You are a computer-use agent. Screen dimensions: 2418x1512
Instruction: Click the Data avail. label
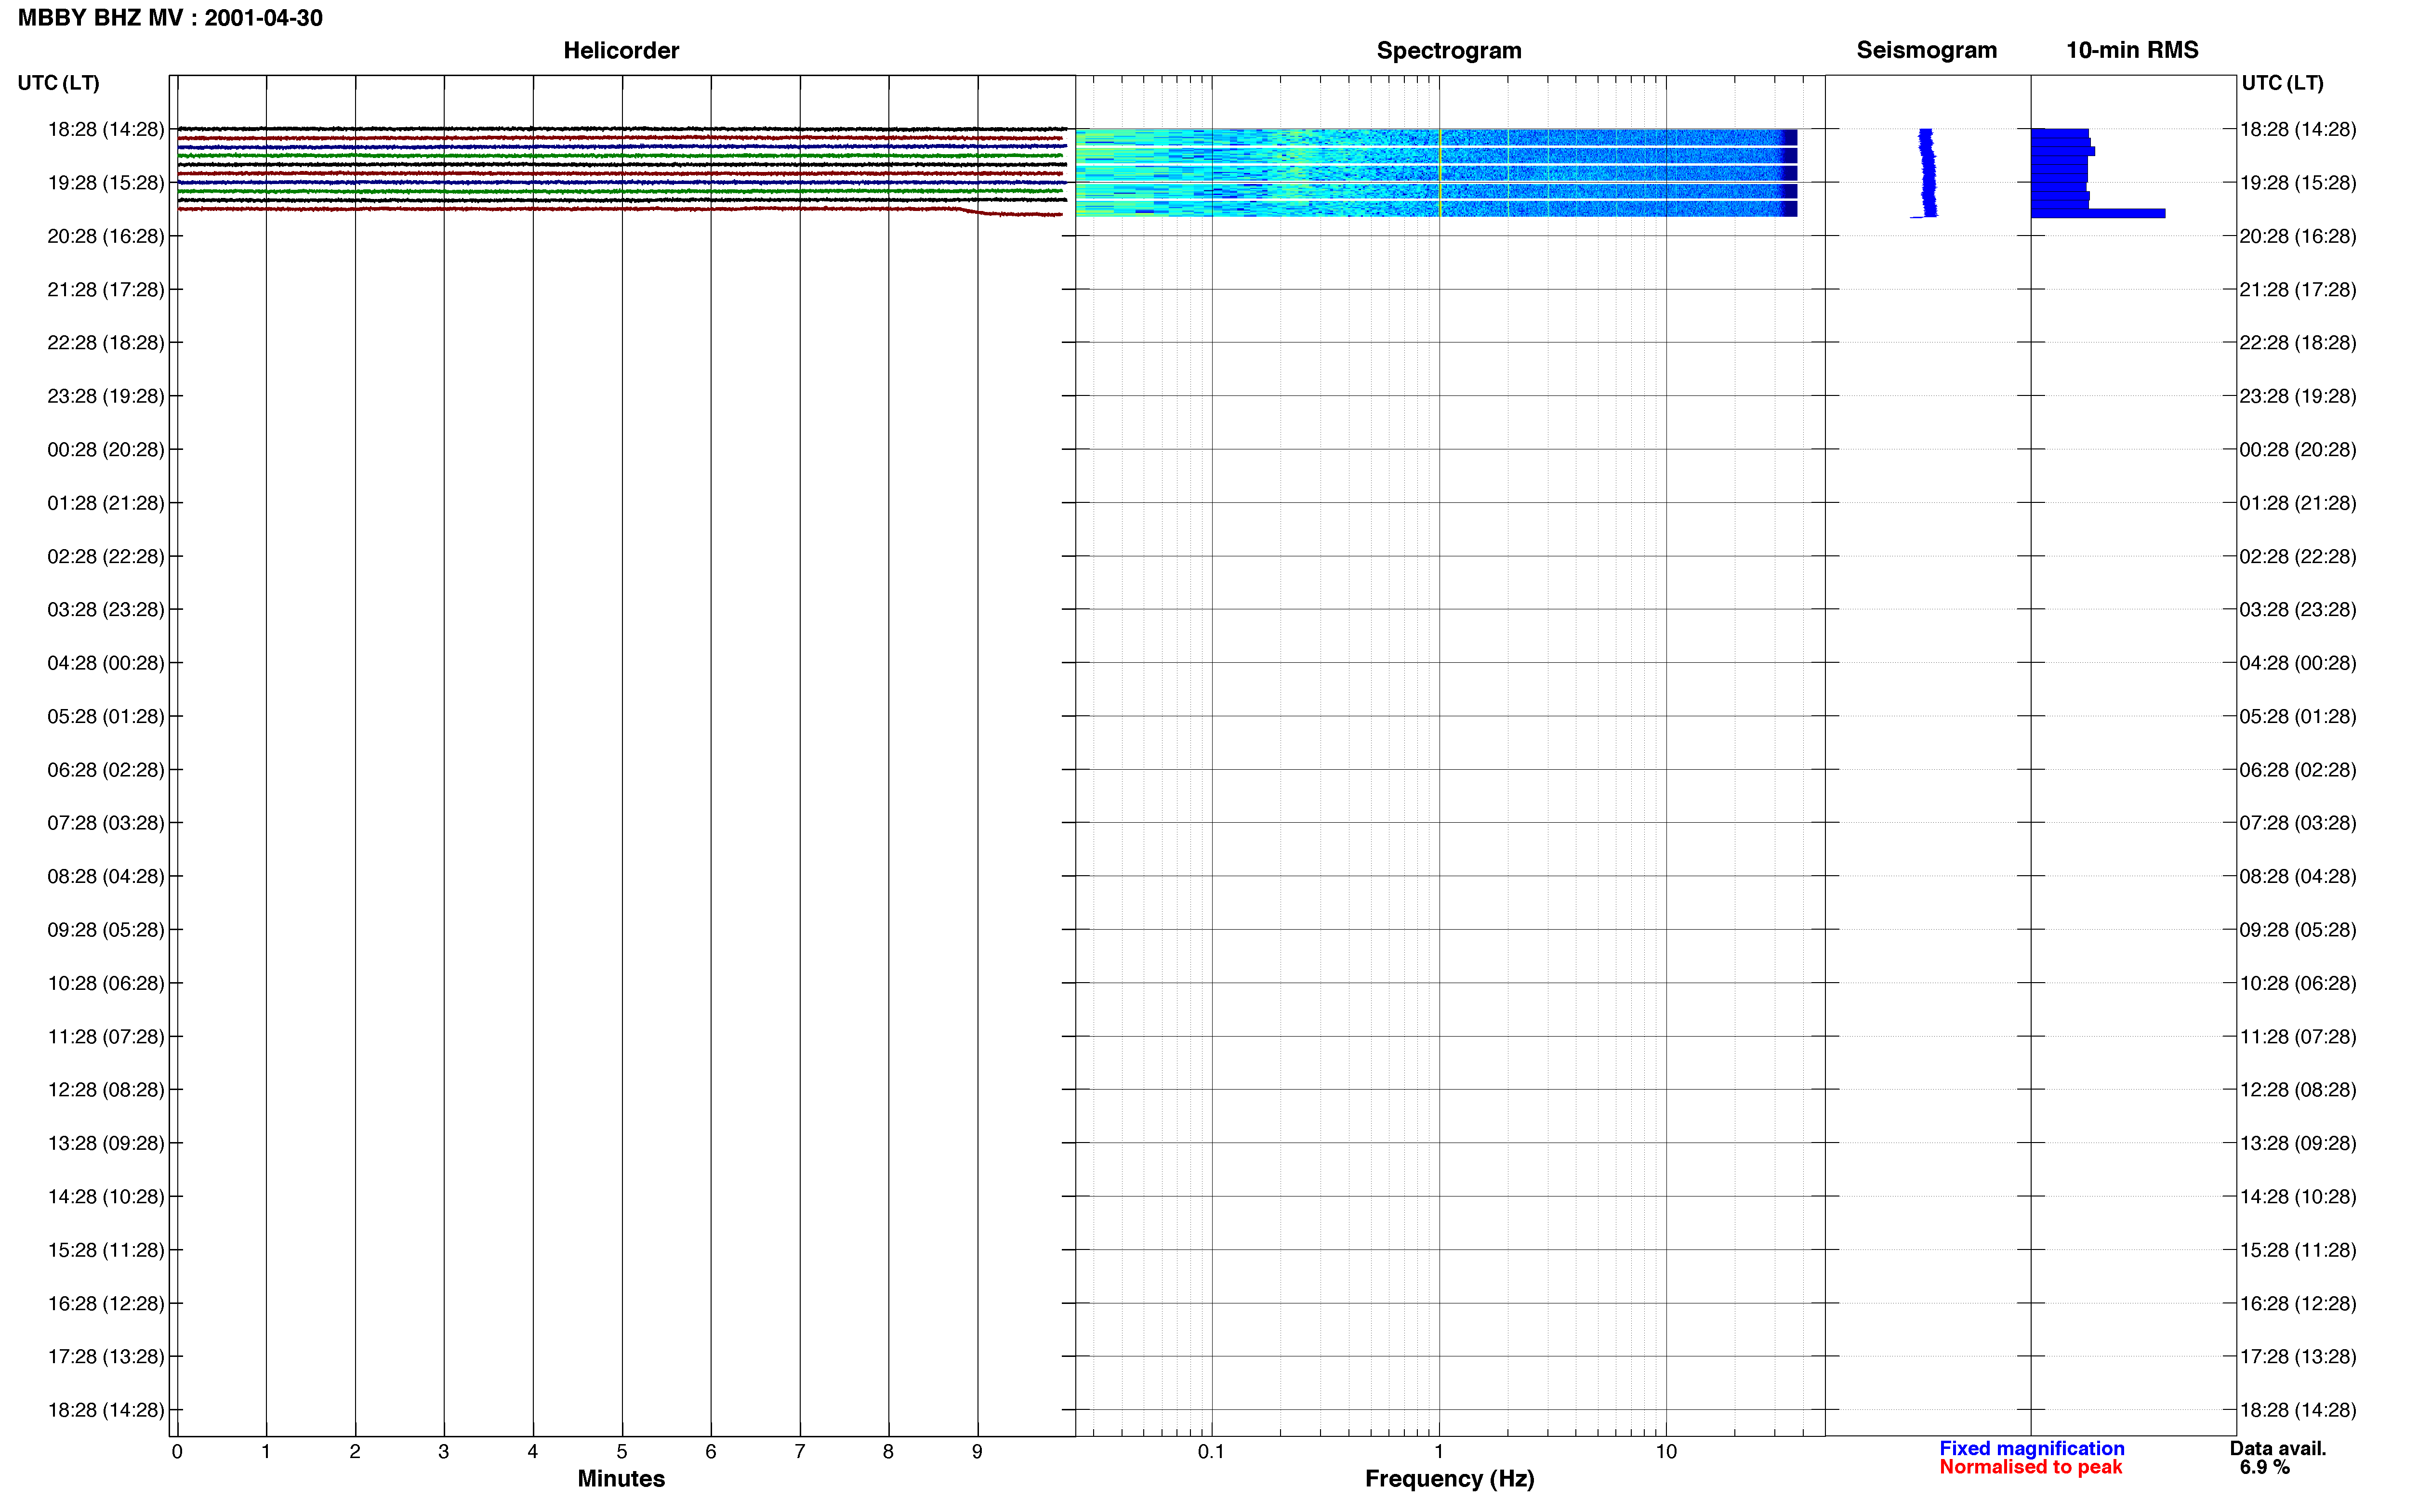[x=2277, y=1448]
